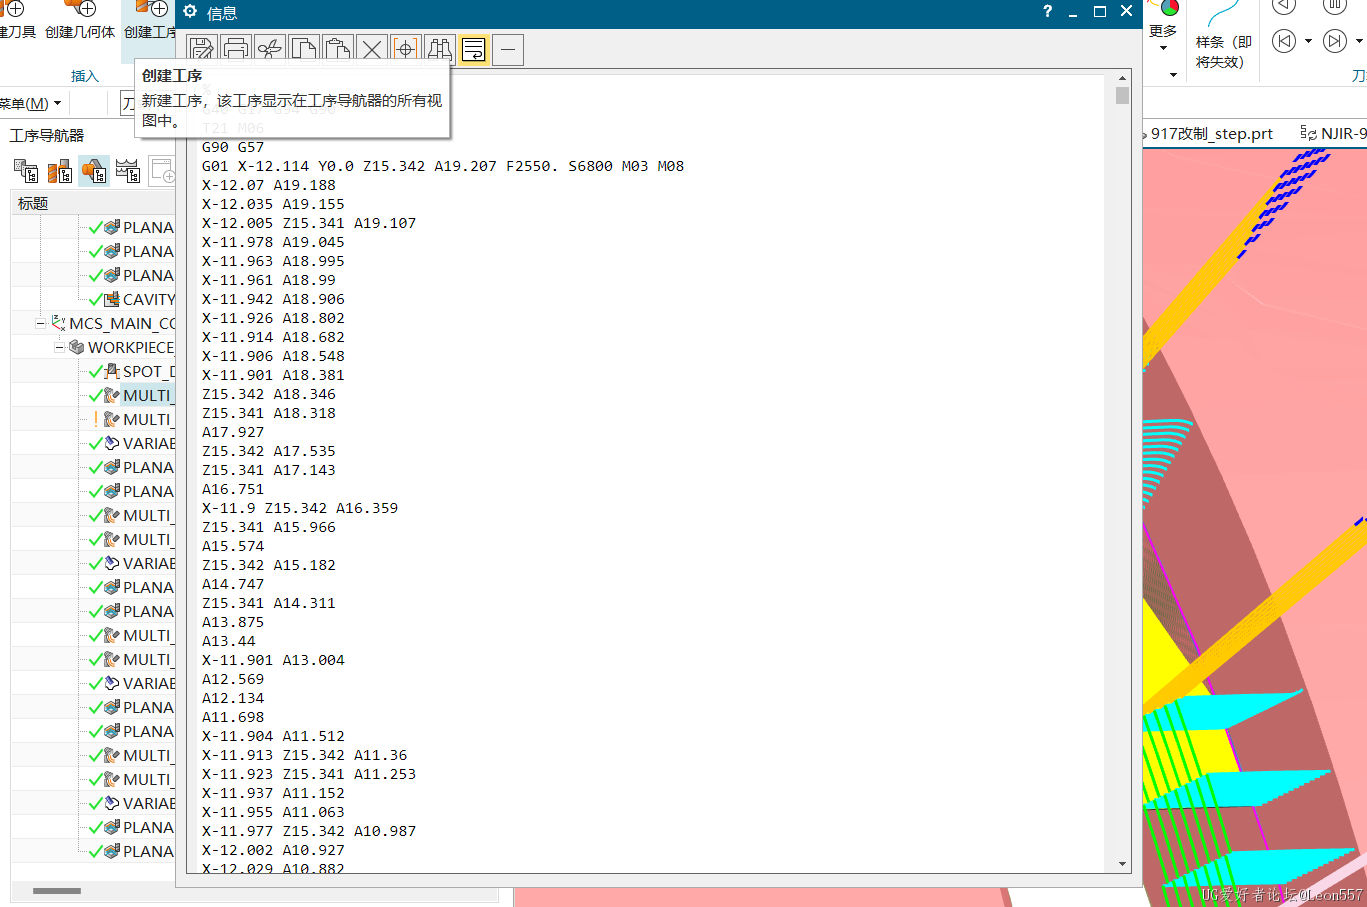This screenshot has width=1367, height=907.
Task: Click the line 'X-11.901 A13.004'
Action: (x=273, y=660)
